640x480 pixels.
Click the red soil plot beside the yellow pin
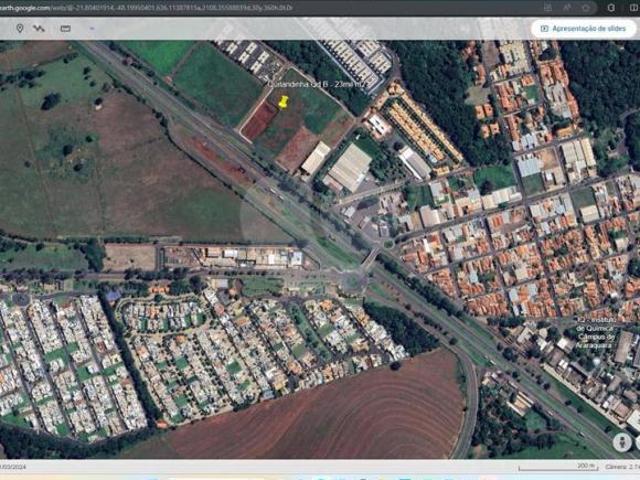[x=259, y=122]
